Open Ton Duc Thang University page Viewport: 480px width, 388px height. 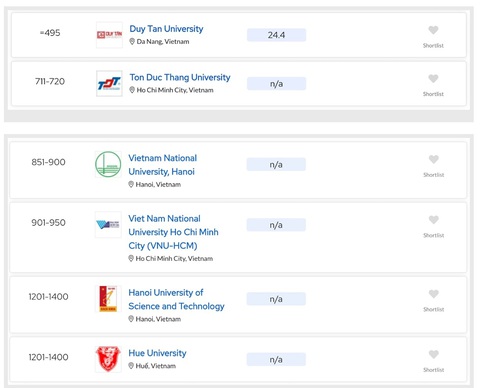(x=180, y=77)
